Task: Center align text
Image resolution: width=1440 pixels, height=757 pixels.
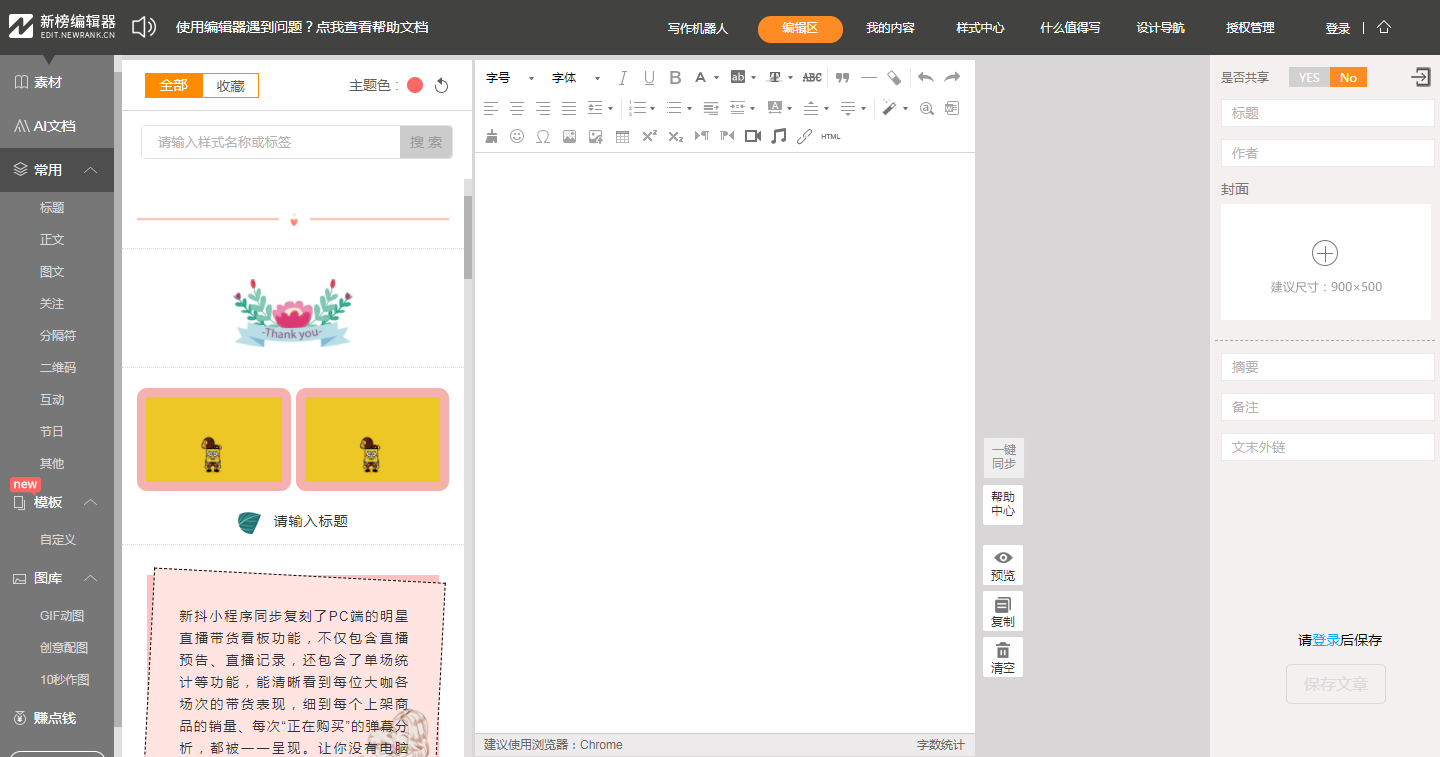Action: coord(517,108)
